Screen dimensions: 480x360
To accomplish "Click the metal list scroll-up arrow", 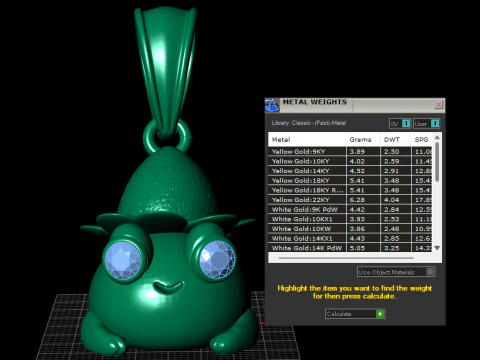I will pyautogui.click(x=437, y=138).
